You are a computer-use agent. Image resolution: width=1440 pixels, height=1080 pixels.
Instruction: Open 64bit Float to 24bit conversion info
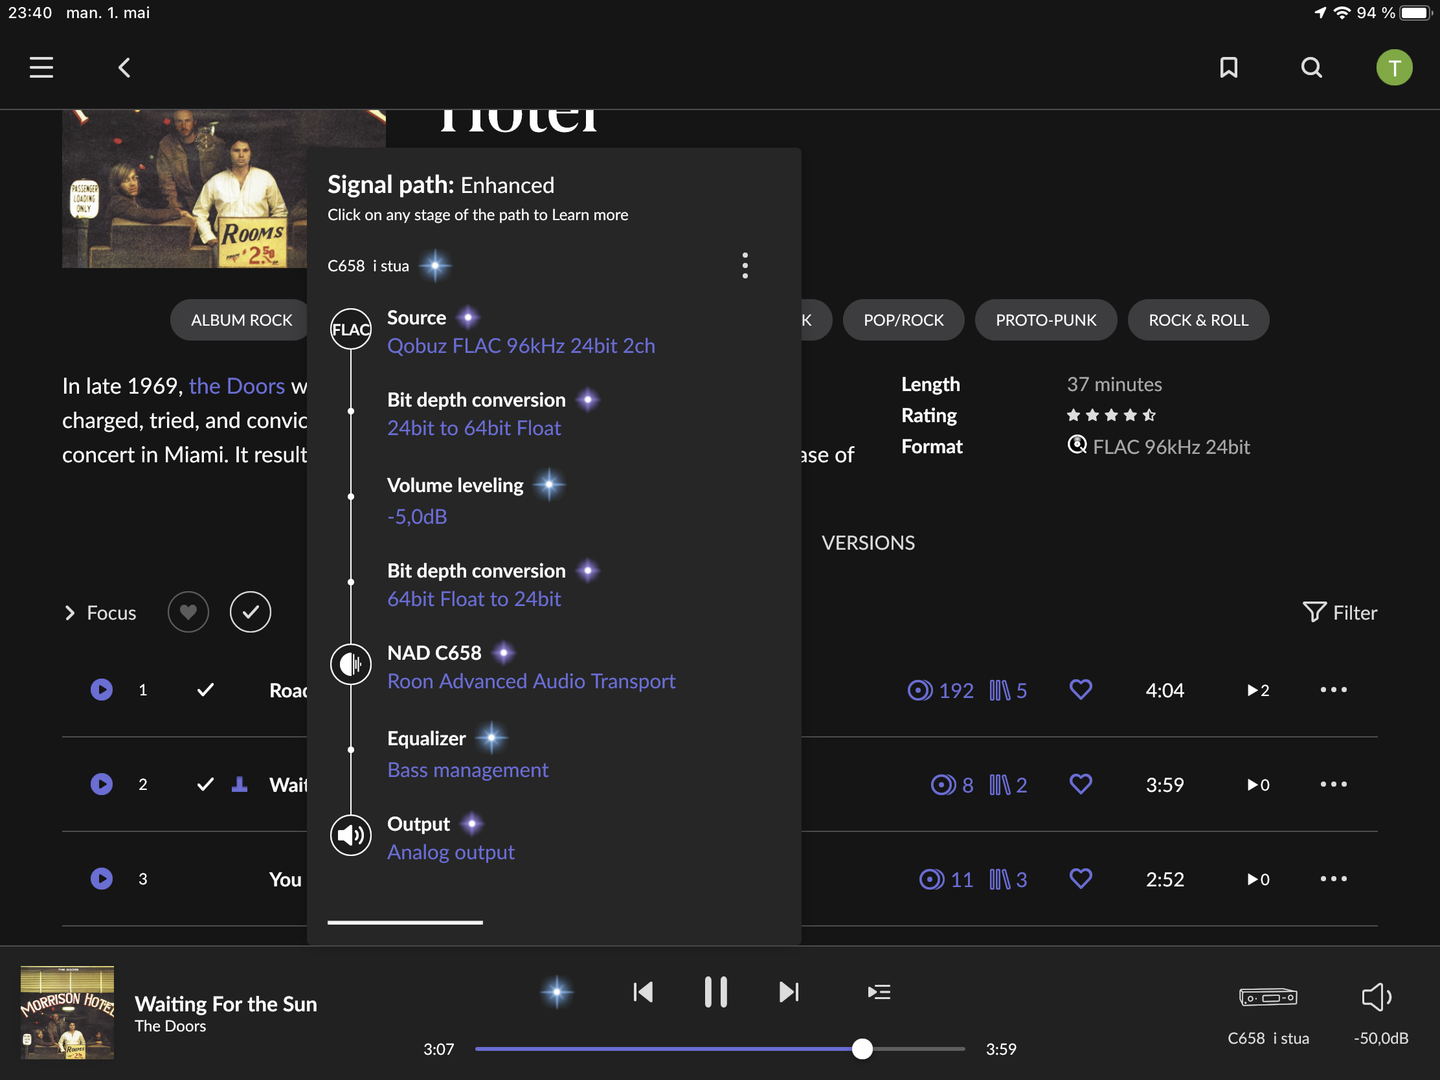tap(474, 599)
